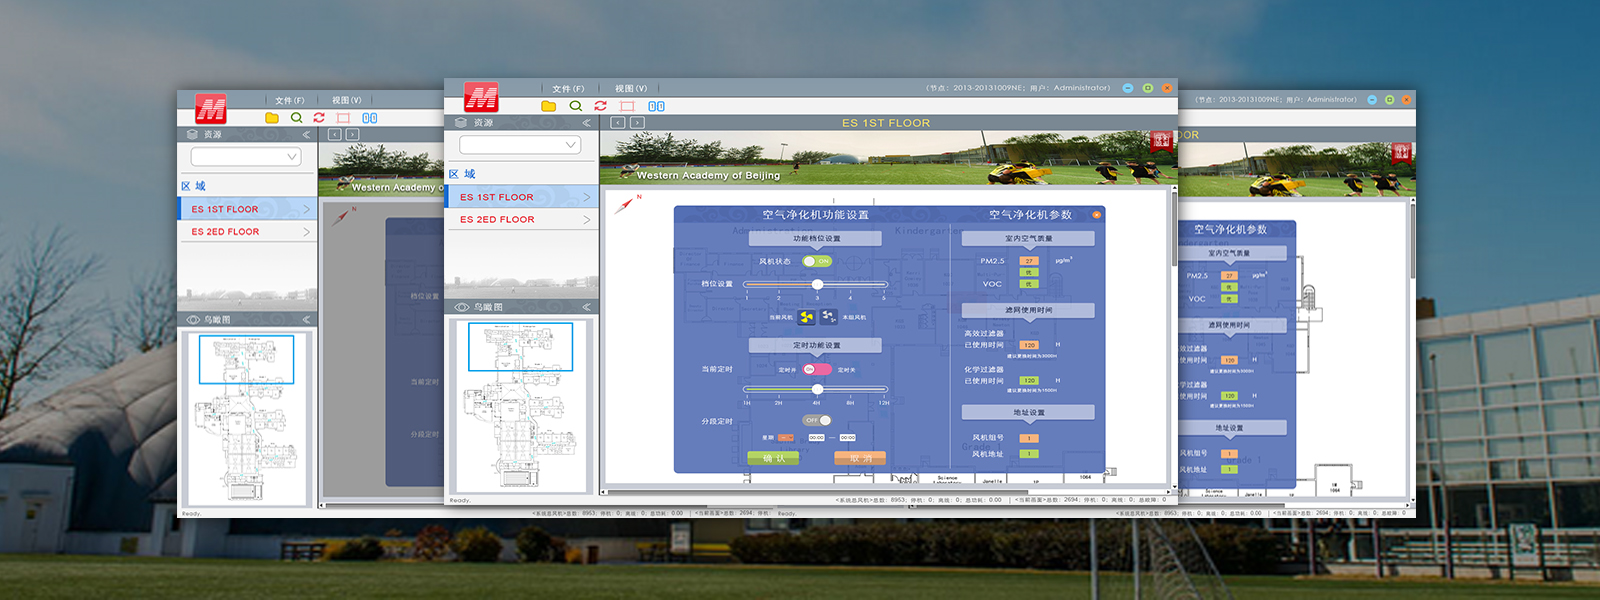Click the green magnifier search icon, front window
The width and height of the screenshot is (1600, 600).
pyautogui.click(x=575, y=106)
